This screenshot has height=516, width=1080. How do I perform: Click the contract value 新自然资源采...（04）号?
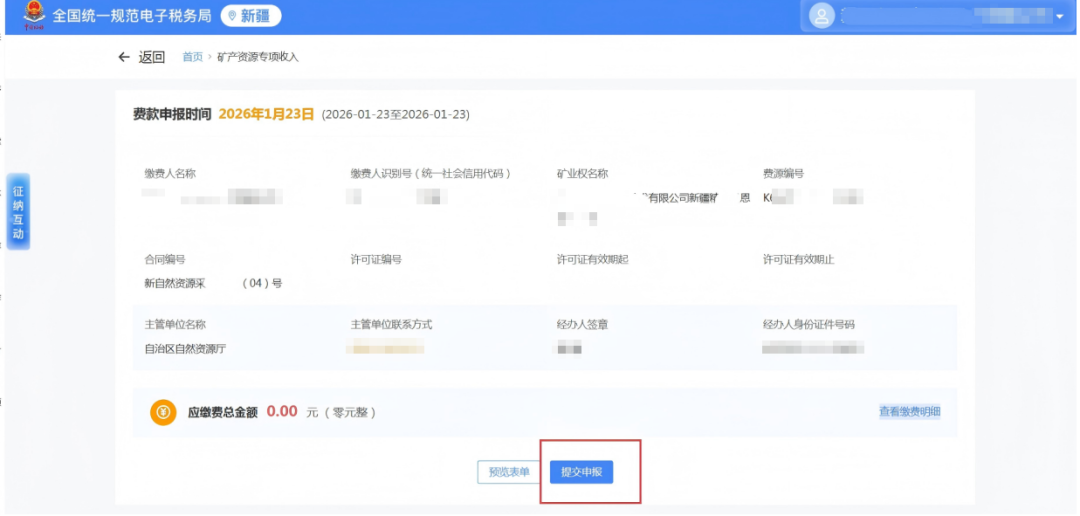coord(213,283)
